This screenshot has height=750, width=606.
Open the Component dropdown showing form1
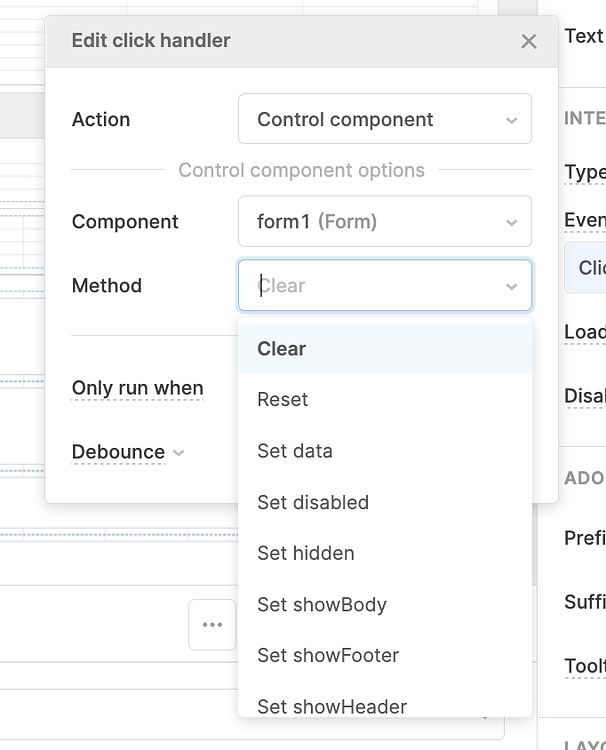click(384, 222)
